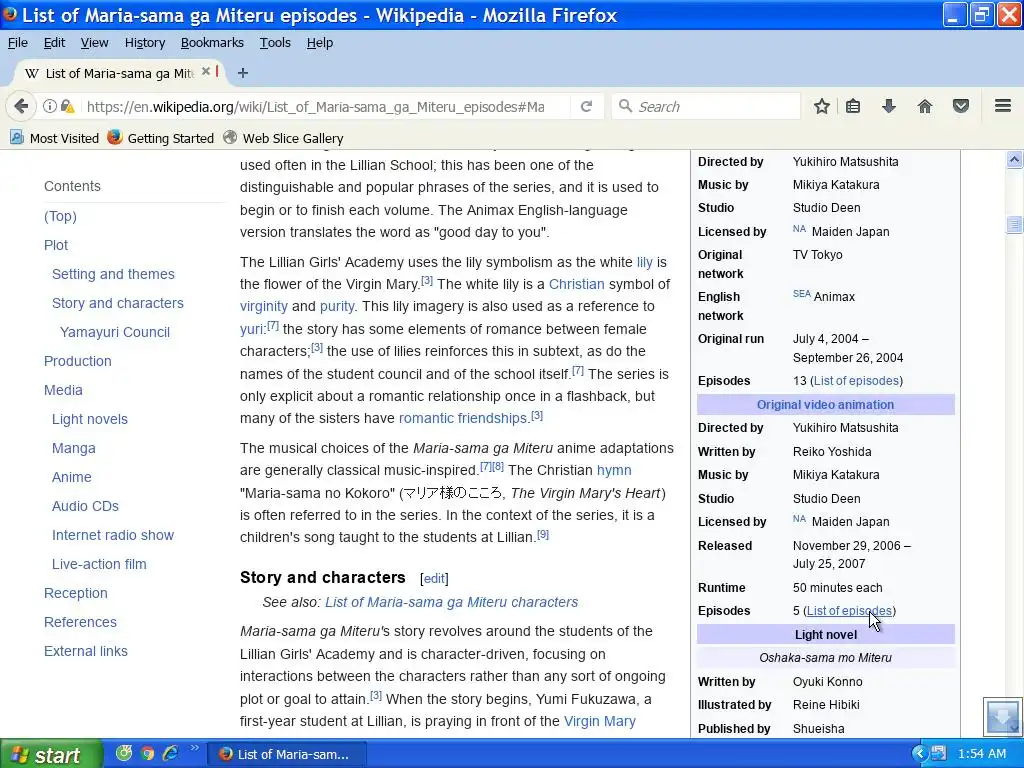This screenshot has width=1024, height=768.
Task: Open List of episodes link for 13 episodes
Action: 856,381
